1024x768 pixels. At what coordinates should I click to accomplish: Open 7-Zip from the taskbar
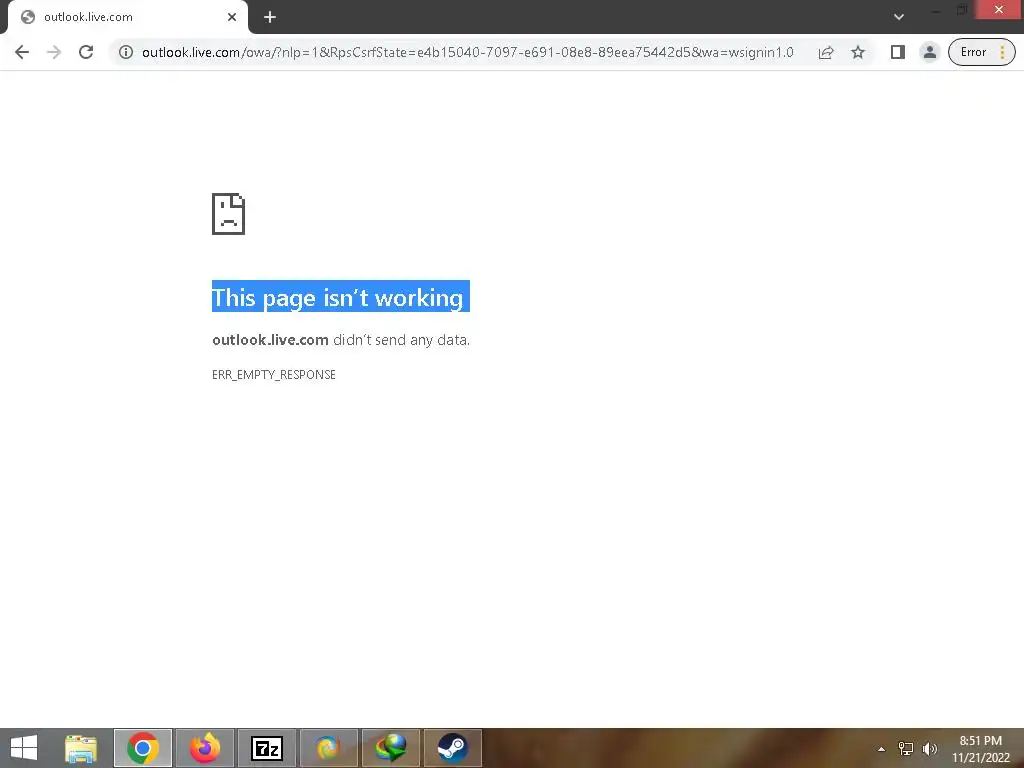(x=267, y=748)
